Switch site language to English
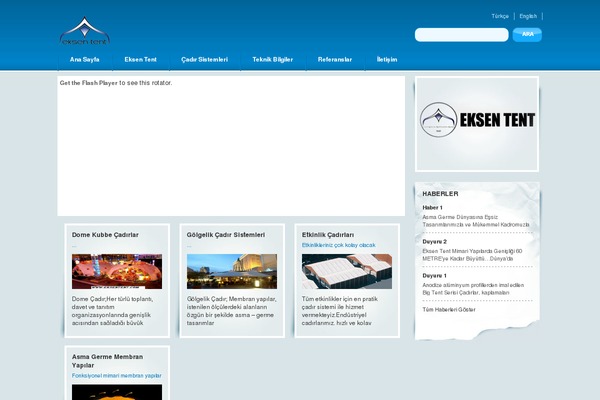Viewport: 600px width, 400px height. [x=528, y=16]
